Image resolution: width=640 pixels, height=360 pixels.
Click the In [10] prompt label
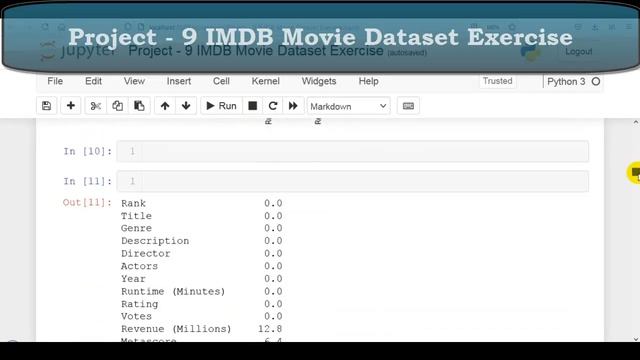coord(87,151)
